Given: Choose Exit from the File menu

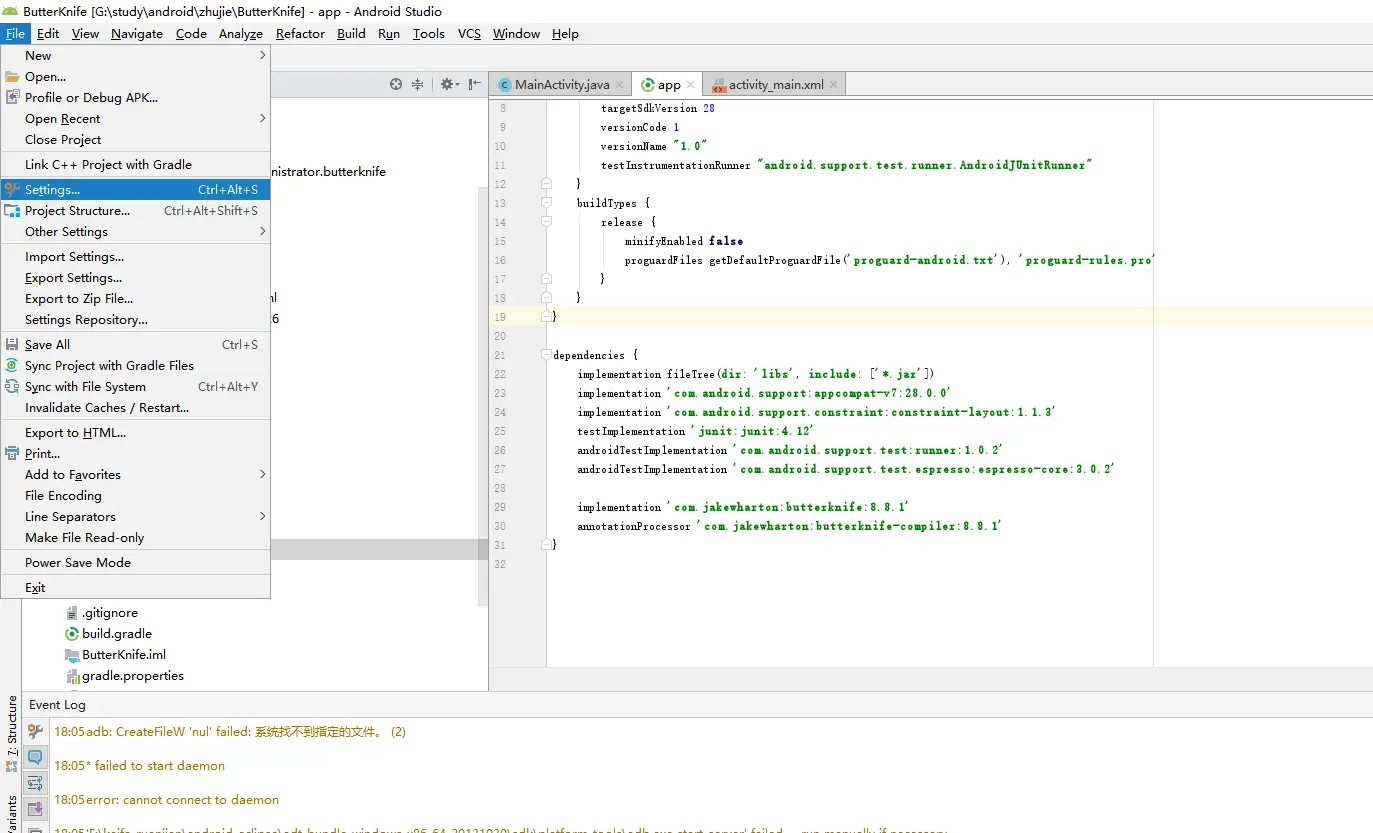Looking at the screenshot, I should 135,587.
